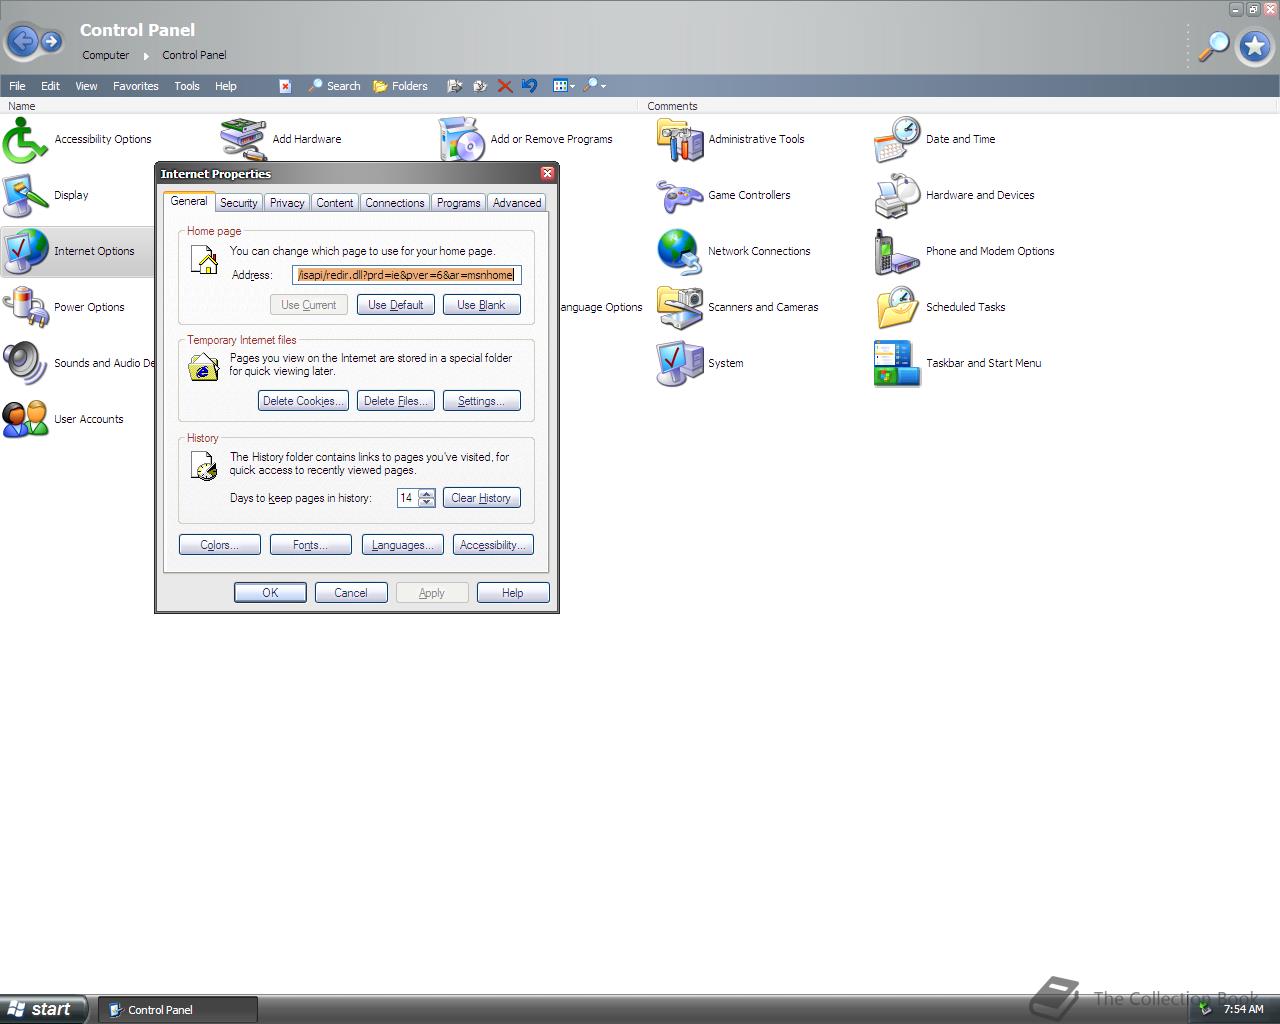Open the Administrative Tools icon
This screenshot has width=1280, height=1024.
click(680, 139)
